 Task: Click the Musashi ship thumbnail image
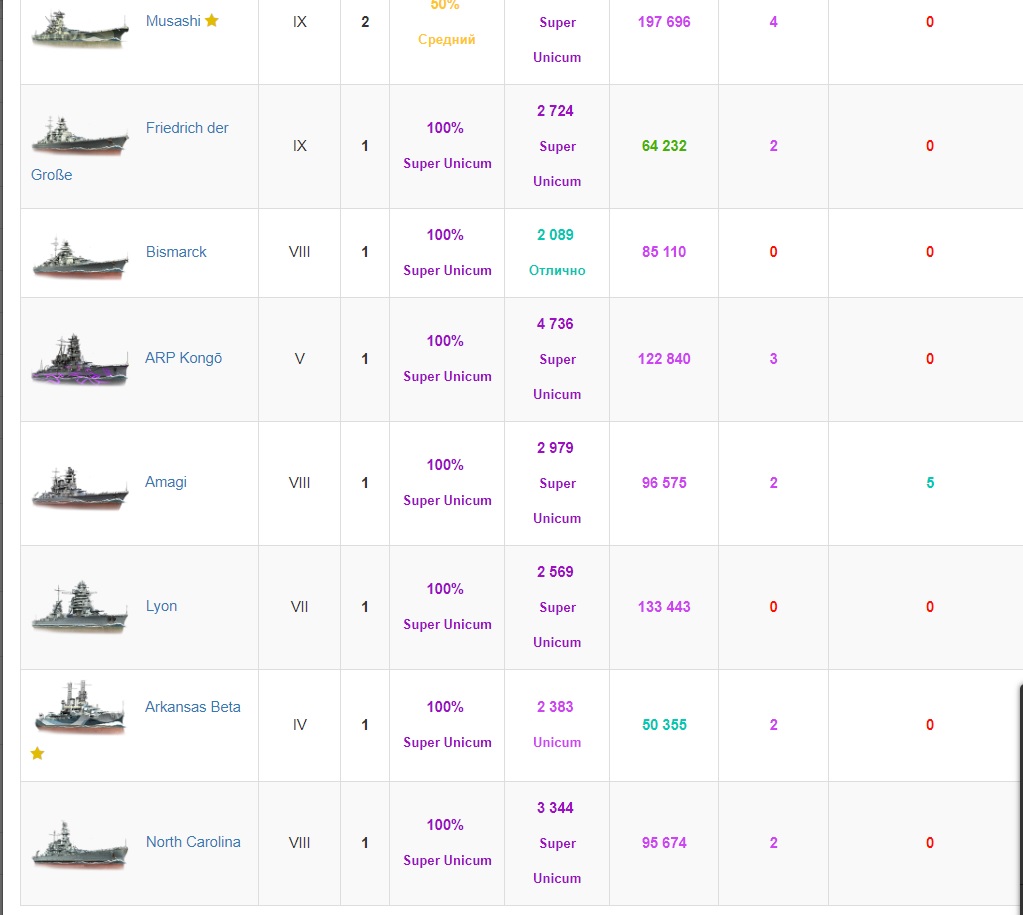(80, 29)
